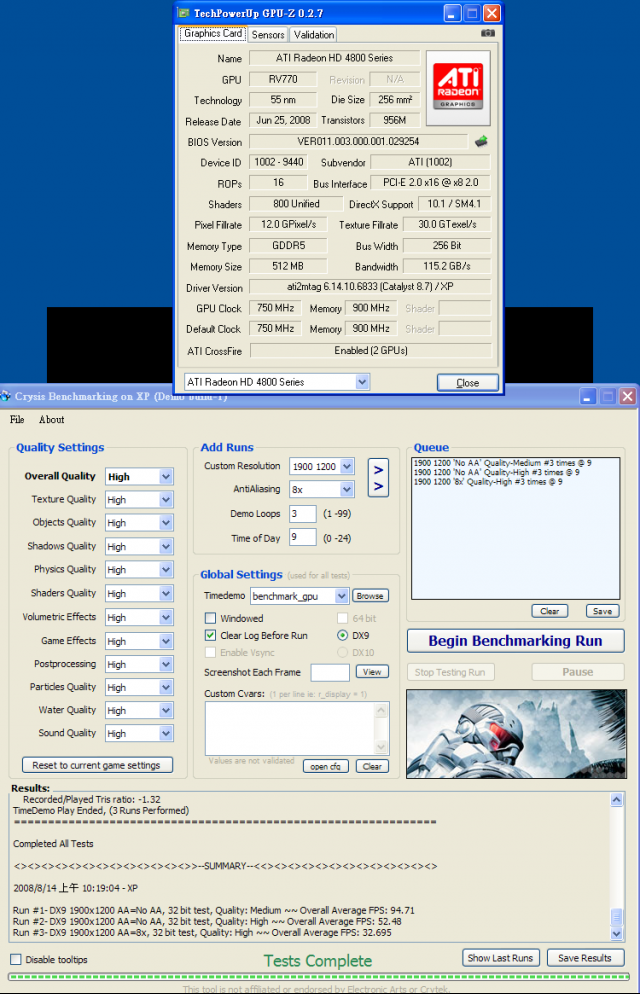Click the Results scrollbar up arrow

point(617,800)
